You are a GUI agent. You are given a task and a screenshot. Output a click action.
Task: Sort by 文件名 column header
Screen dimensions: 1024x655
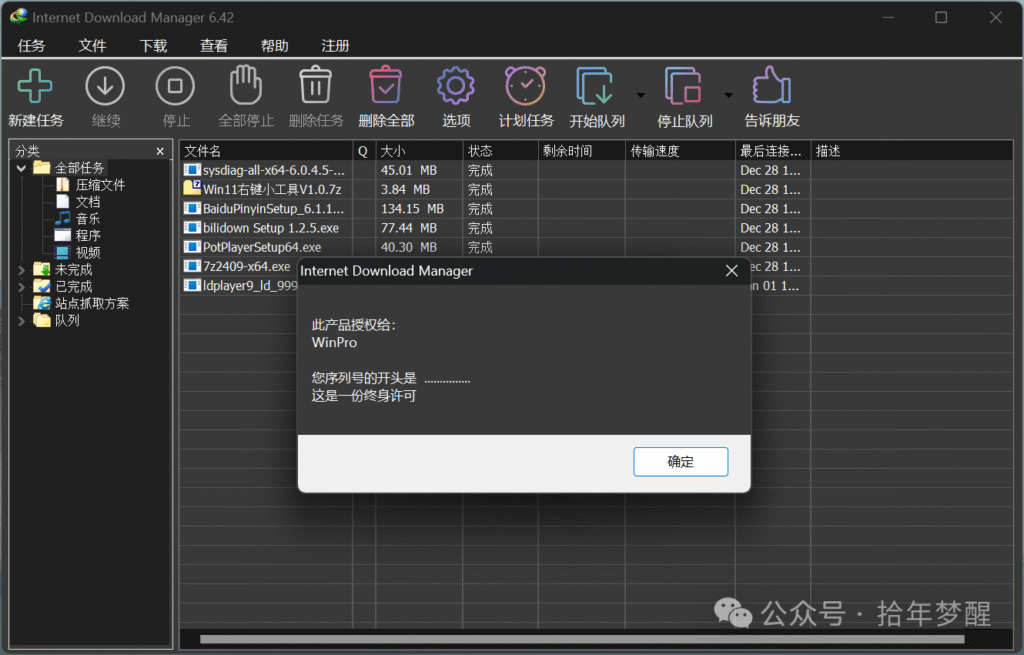point(266,151)
